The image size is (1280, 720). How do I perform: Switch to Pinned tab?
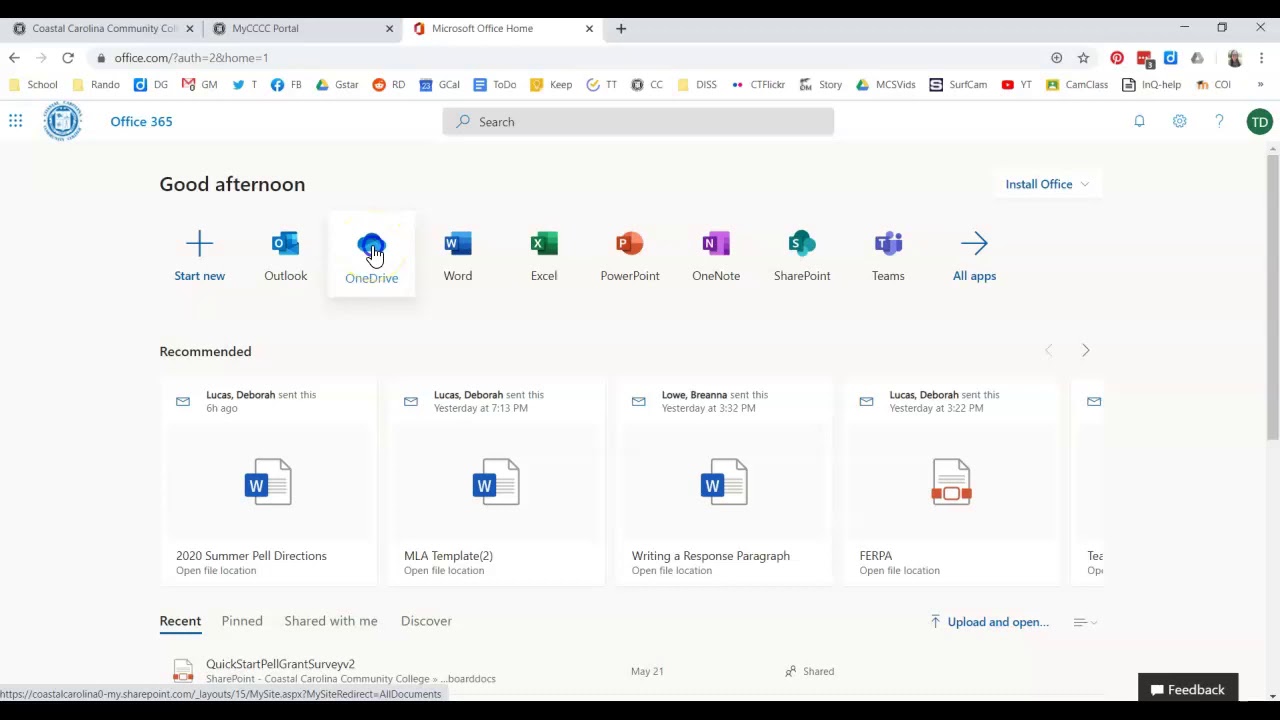coord(242,621)
